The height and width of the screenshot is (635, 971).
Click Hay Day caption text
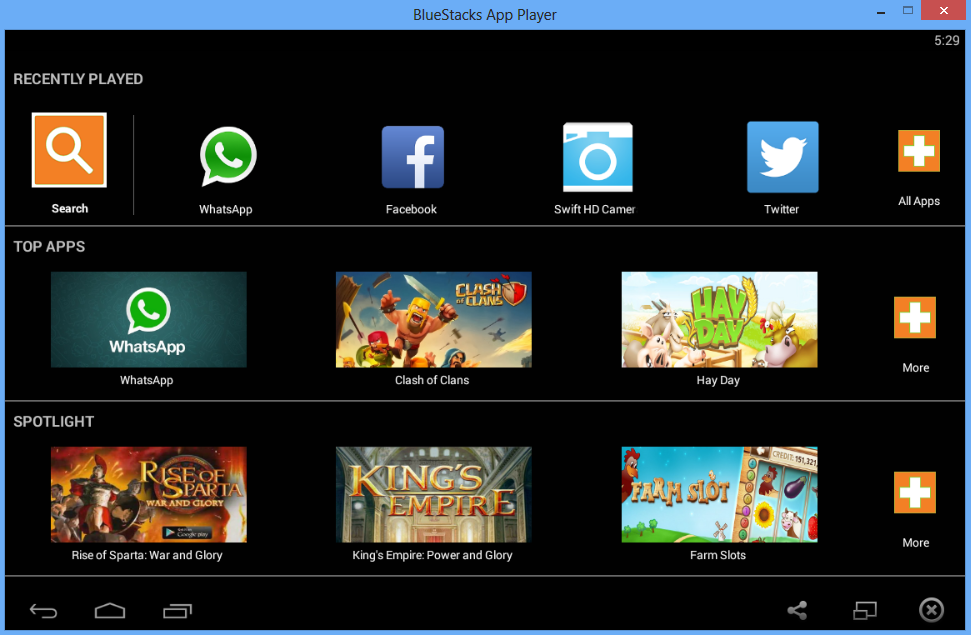pos(718,380)
